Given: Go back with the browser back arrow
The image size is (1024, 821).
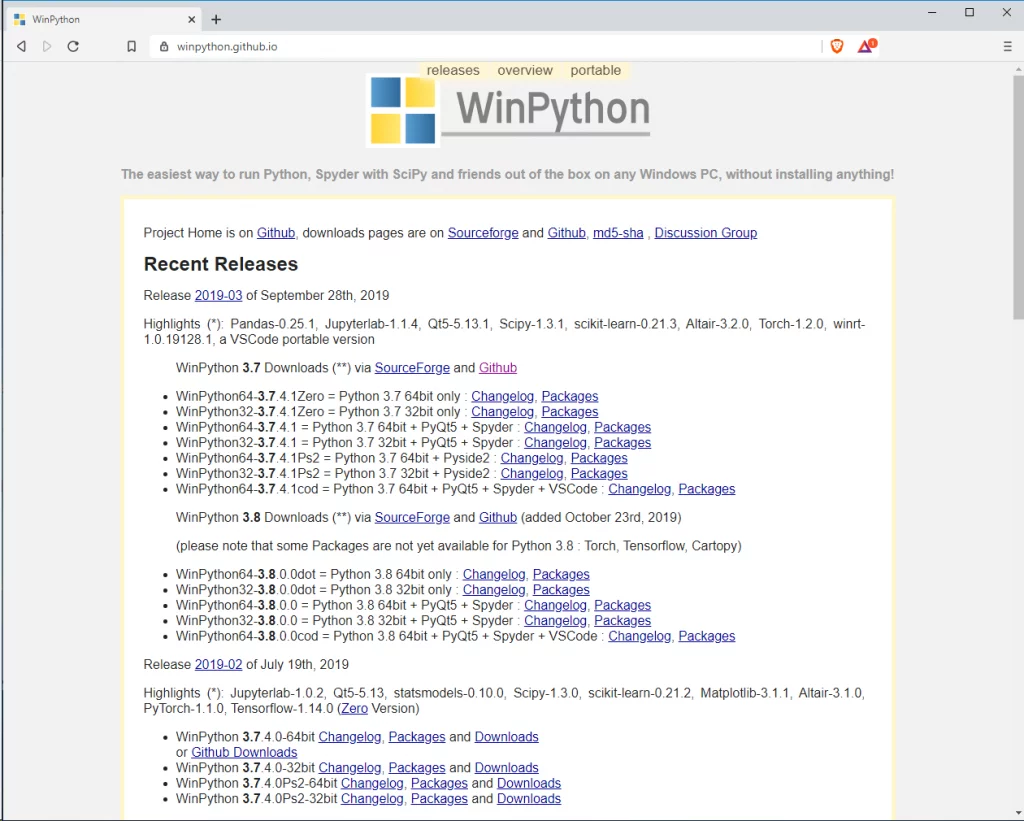Looking at the screenshot, I should click(22, 46).
